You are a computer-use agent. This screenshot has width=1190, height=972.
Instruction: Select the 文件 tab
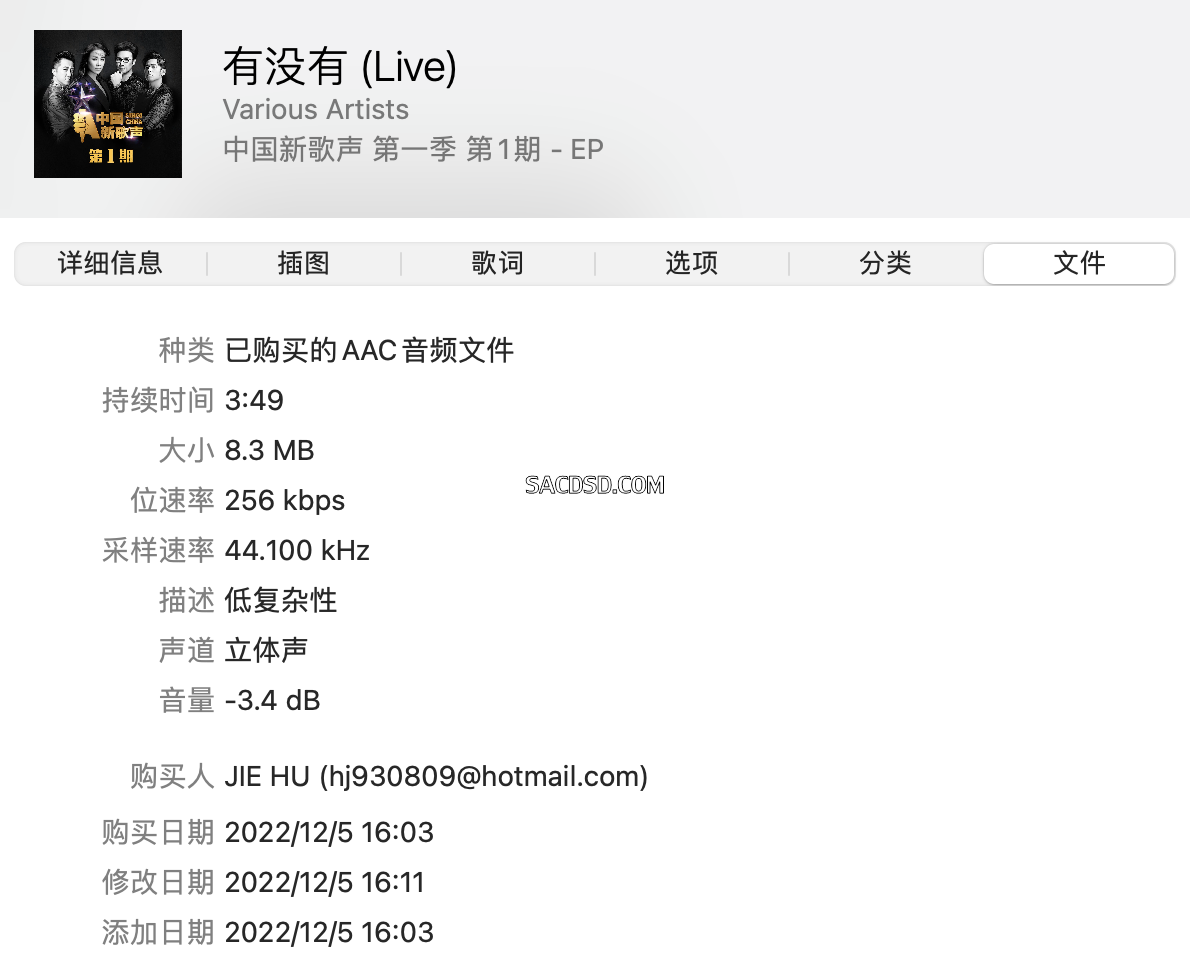tap(1079, 263)
